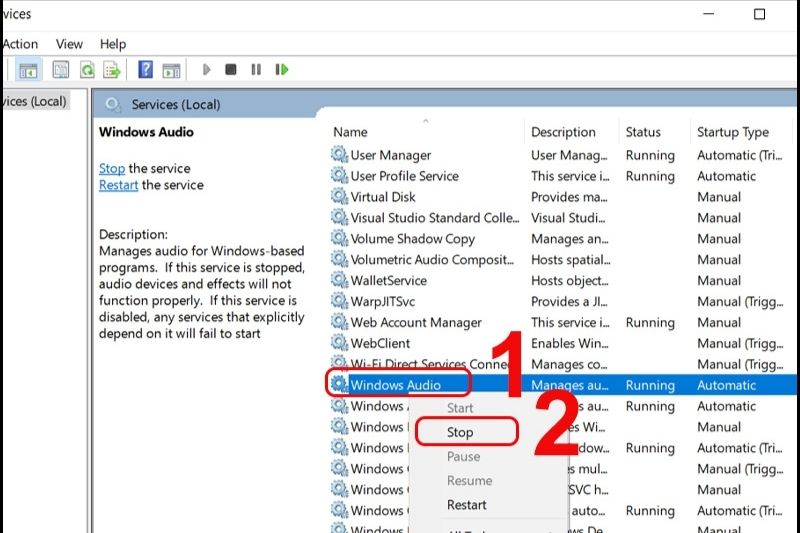Click gear icon beside Volumetric Audio Compositor
The image size is (800, 533).
(339, 259)
